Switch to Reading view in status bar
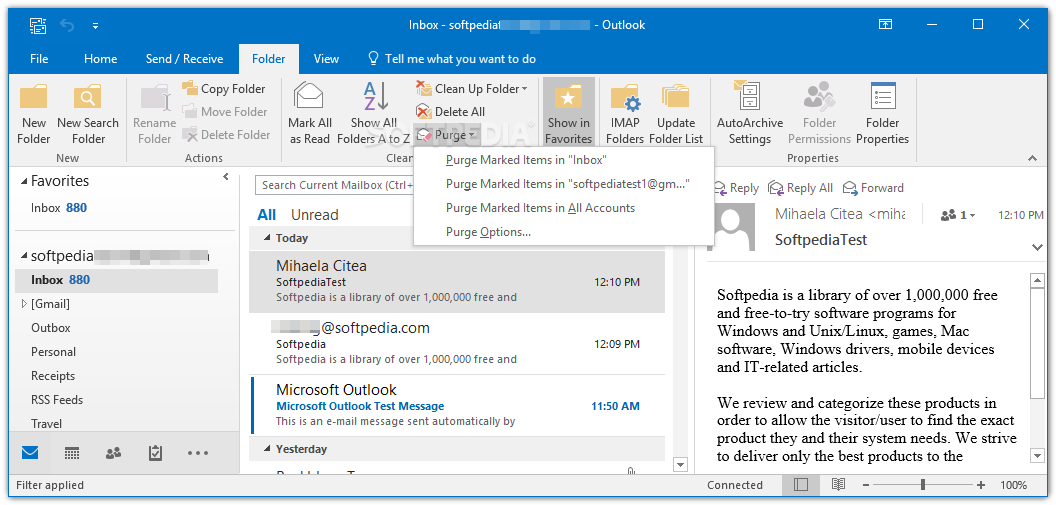This screenshot has width=1056, height=505. click(838, 485)
